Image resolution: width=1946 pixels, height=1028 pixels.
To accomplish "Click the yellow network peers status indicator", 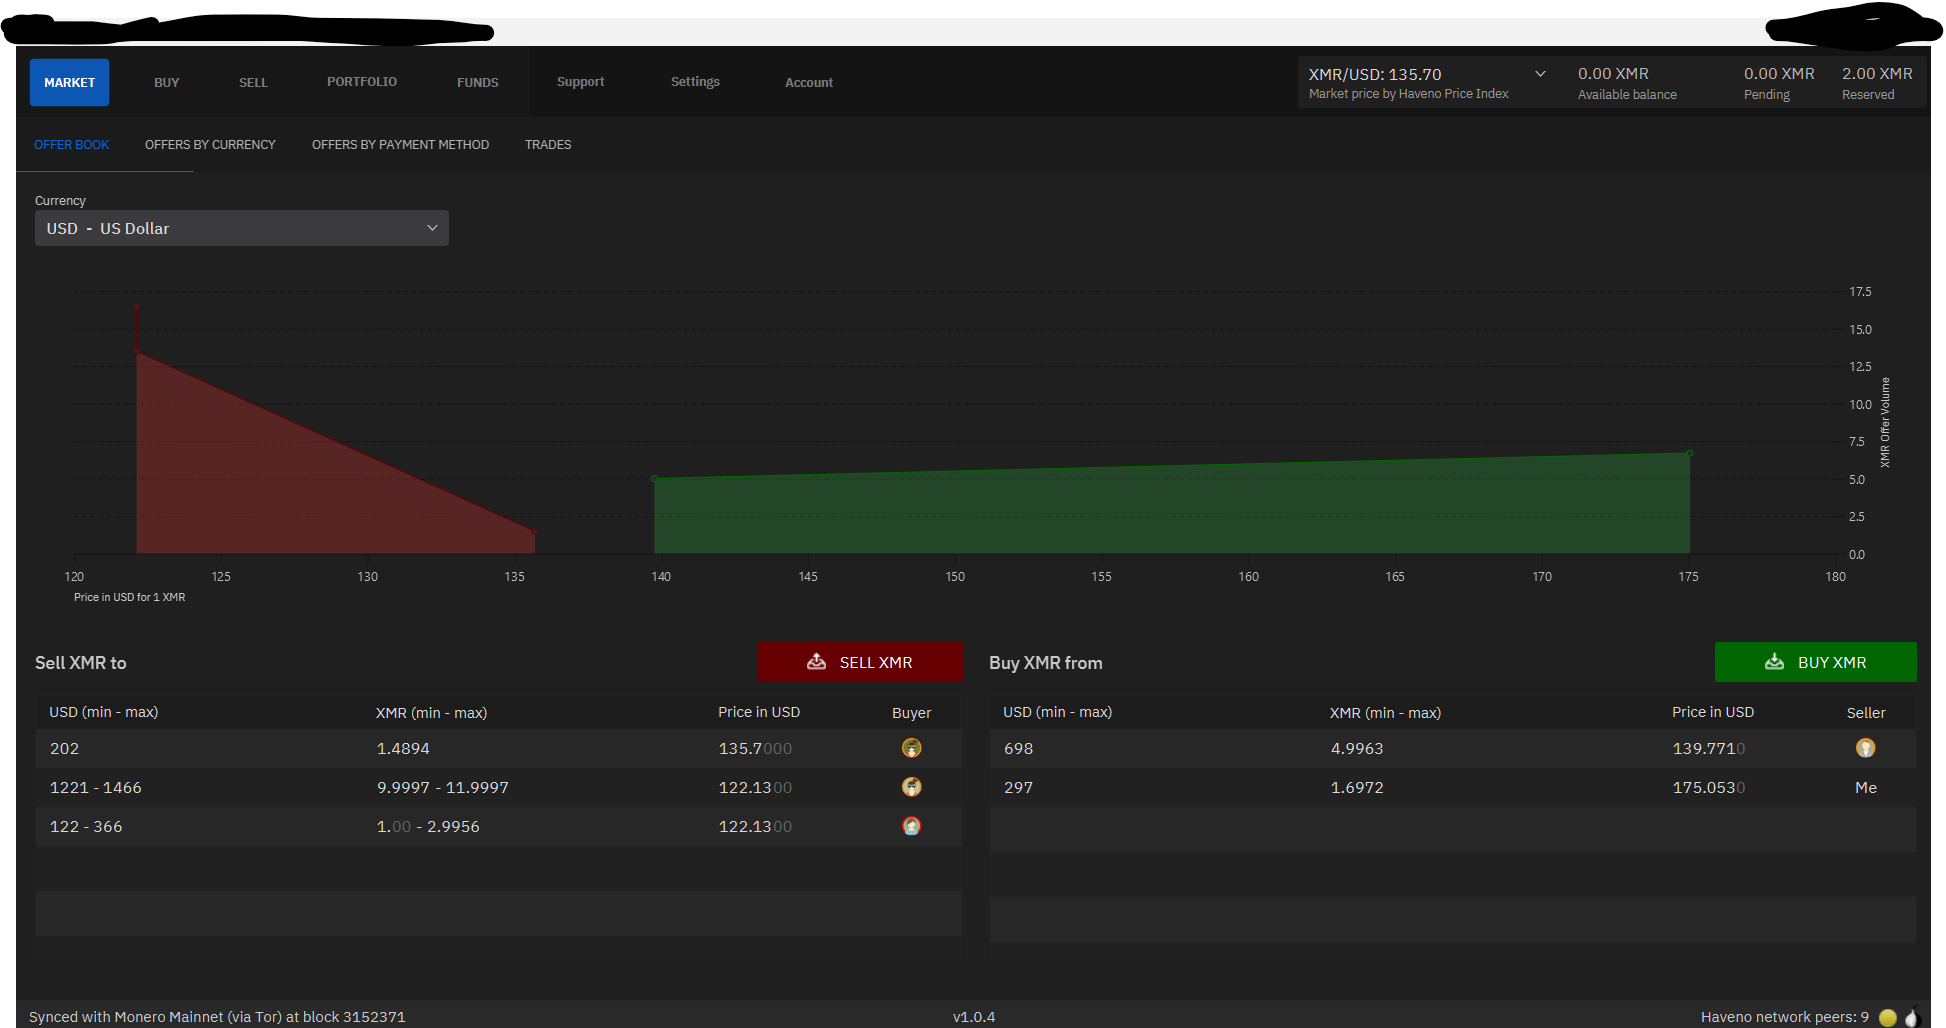I will (x=1888, y=1017).
